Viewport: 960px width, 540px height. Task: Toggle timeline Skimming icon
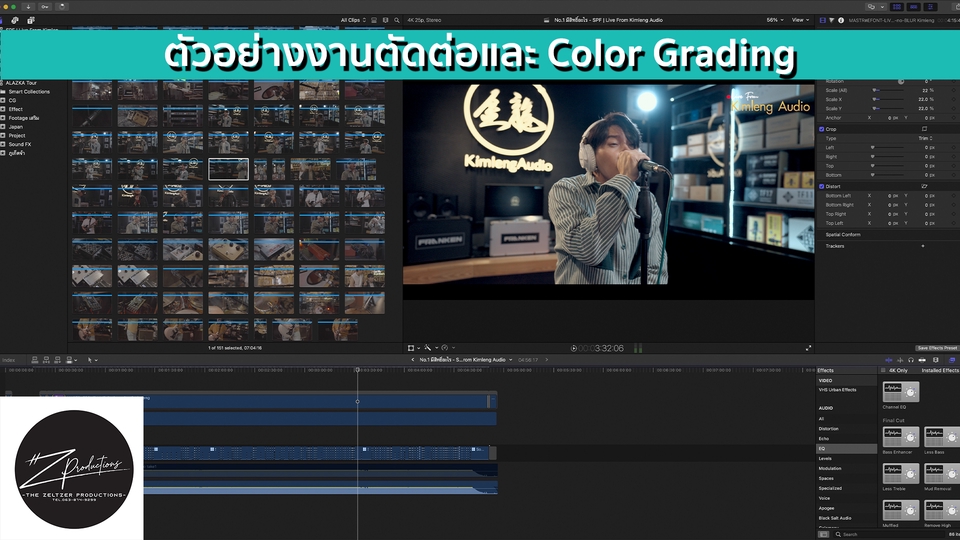pos(890,360)
